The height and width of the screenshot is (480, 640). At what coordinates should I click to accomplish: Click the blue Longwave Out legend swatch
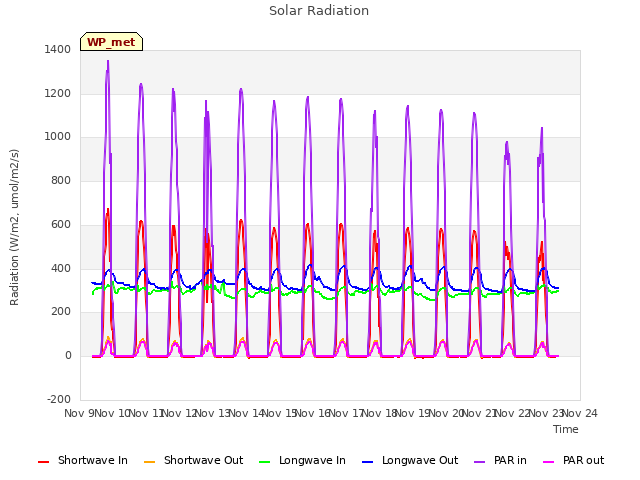point(368,462)
